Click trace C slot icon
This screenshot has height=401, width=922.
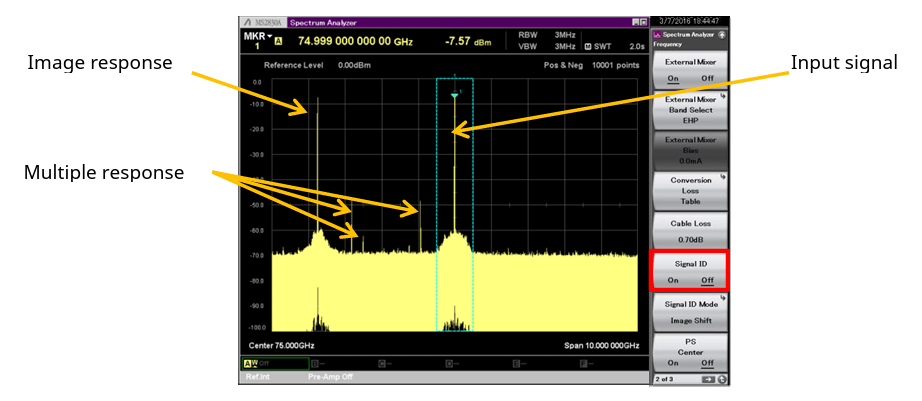point(381,363)
